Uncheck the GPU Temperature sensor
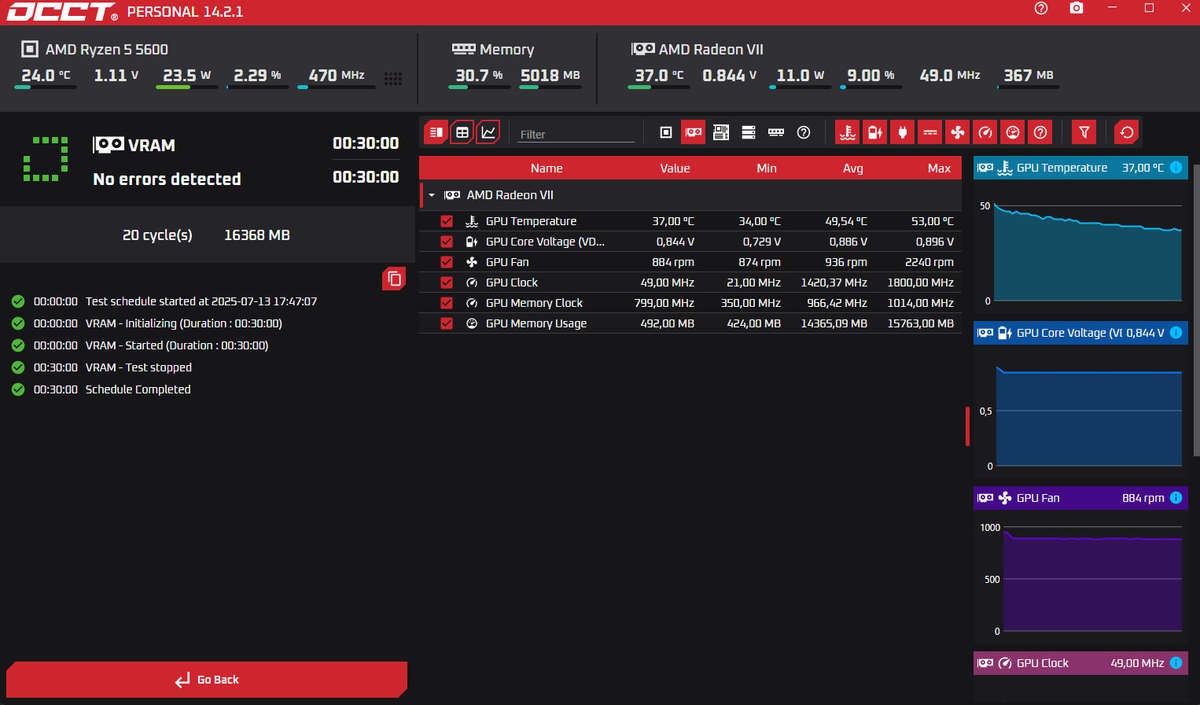Screen dimensions: 1200x705 446,221
